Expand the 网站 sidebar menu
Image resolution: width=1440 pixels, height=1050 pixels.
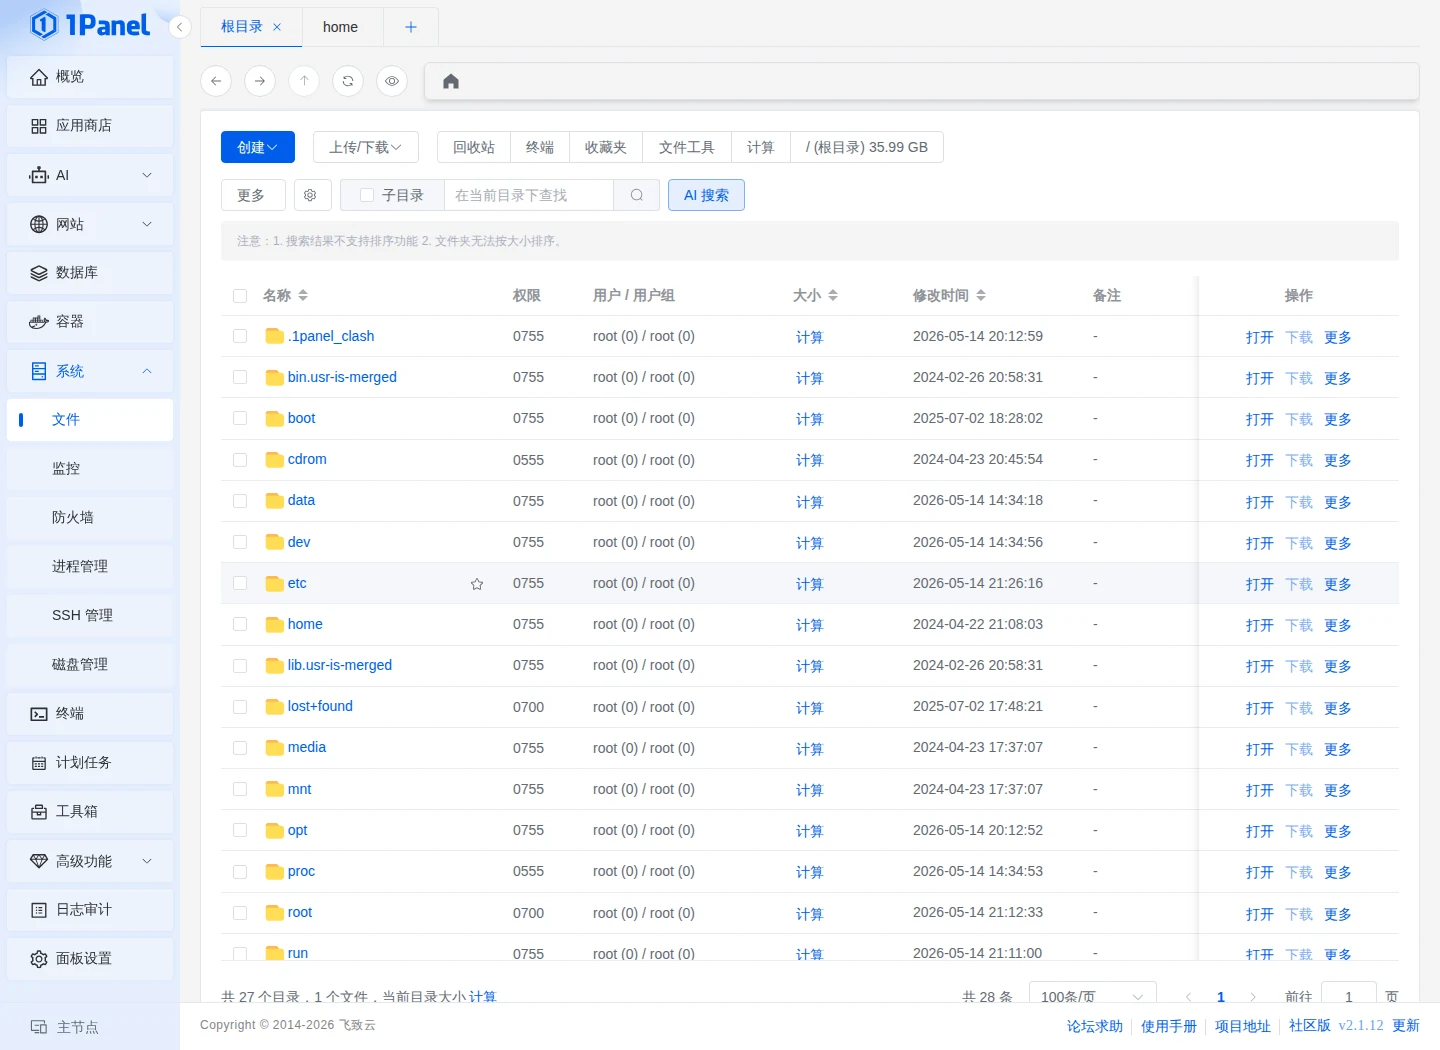coord(90,224)
